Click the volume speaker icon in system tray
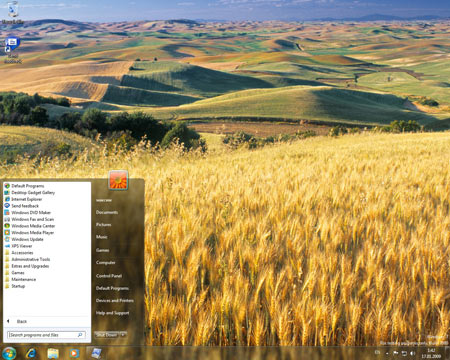 point(412,353)
